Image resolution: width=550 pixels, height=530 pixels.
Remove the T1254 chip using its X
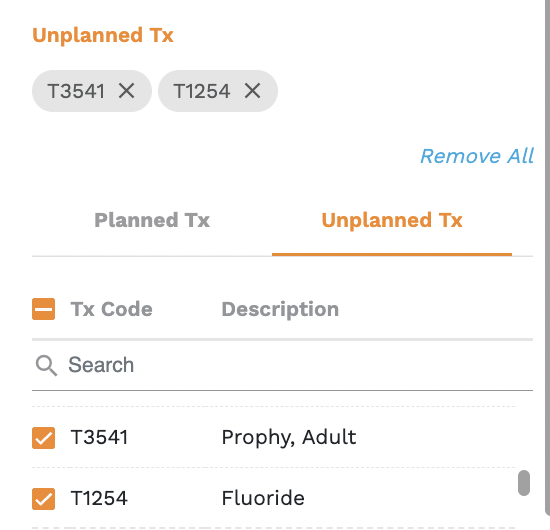(x=252, y=91)
